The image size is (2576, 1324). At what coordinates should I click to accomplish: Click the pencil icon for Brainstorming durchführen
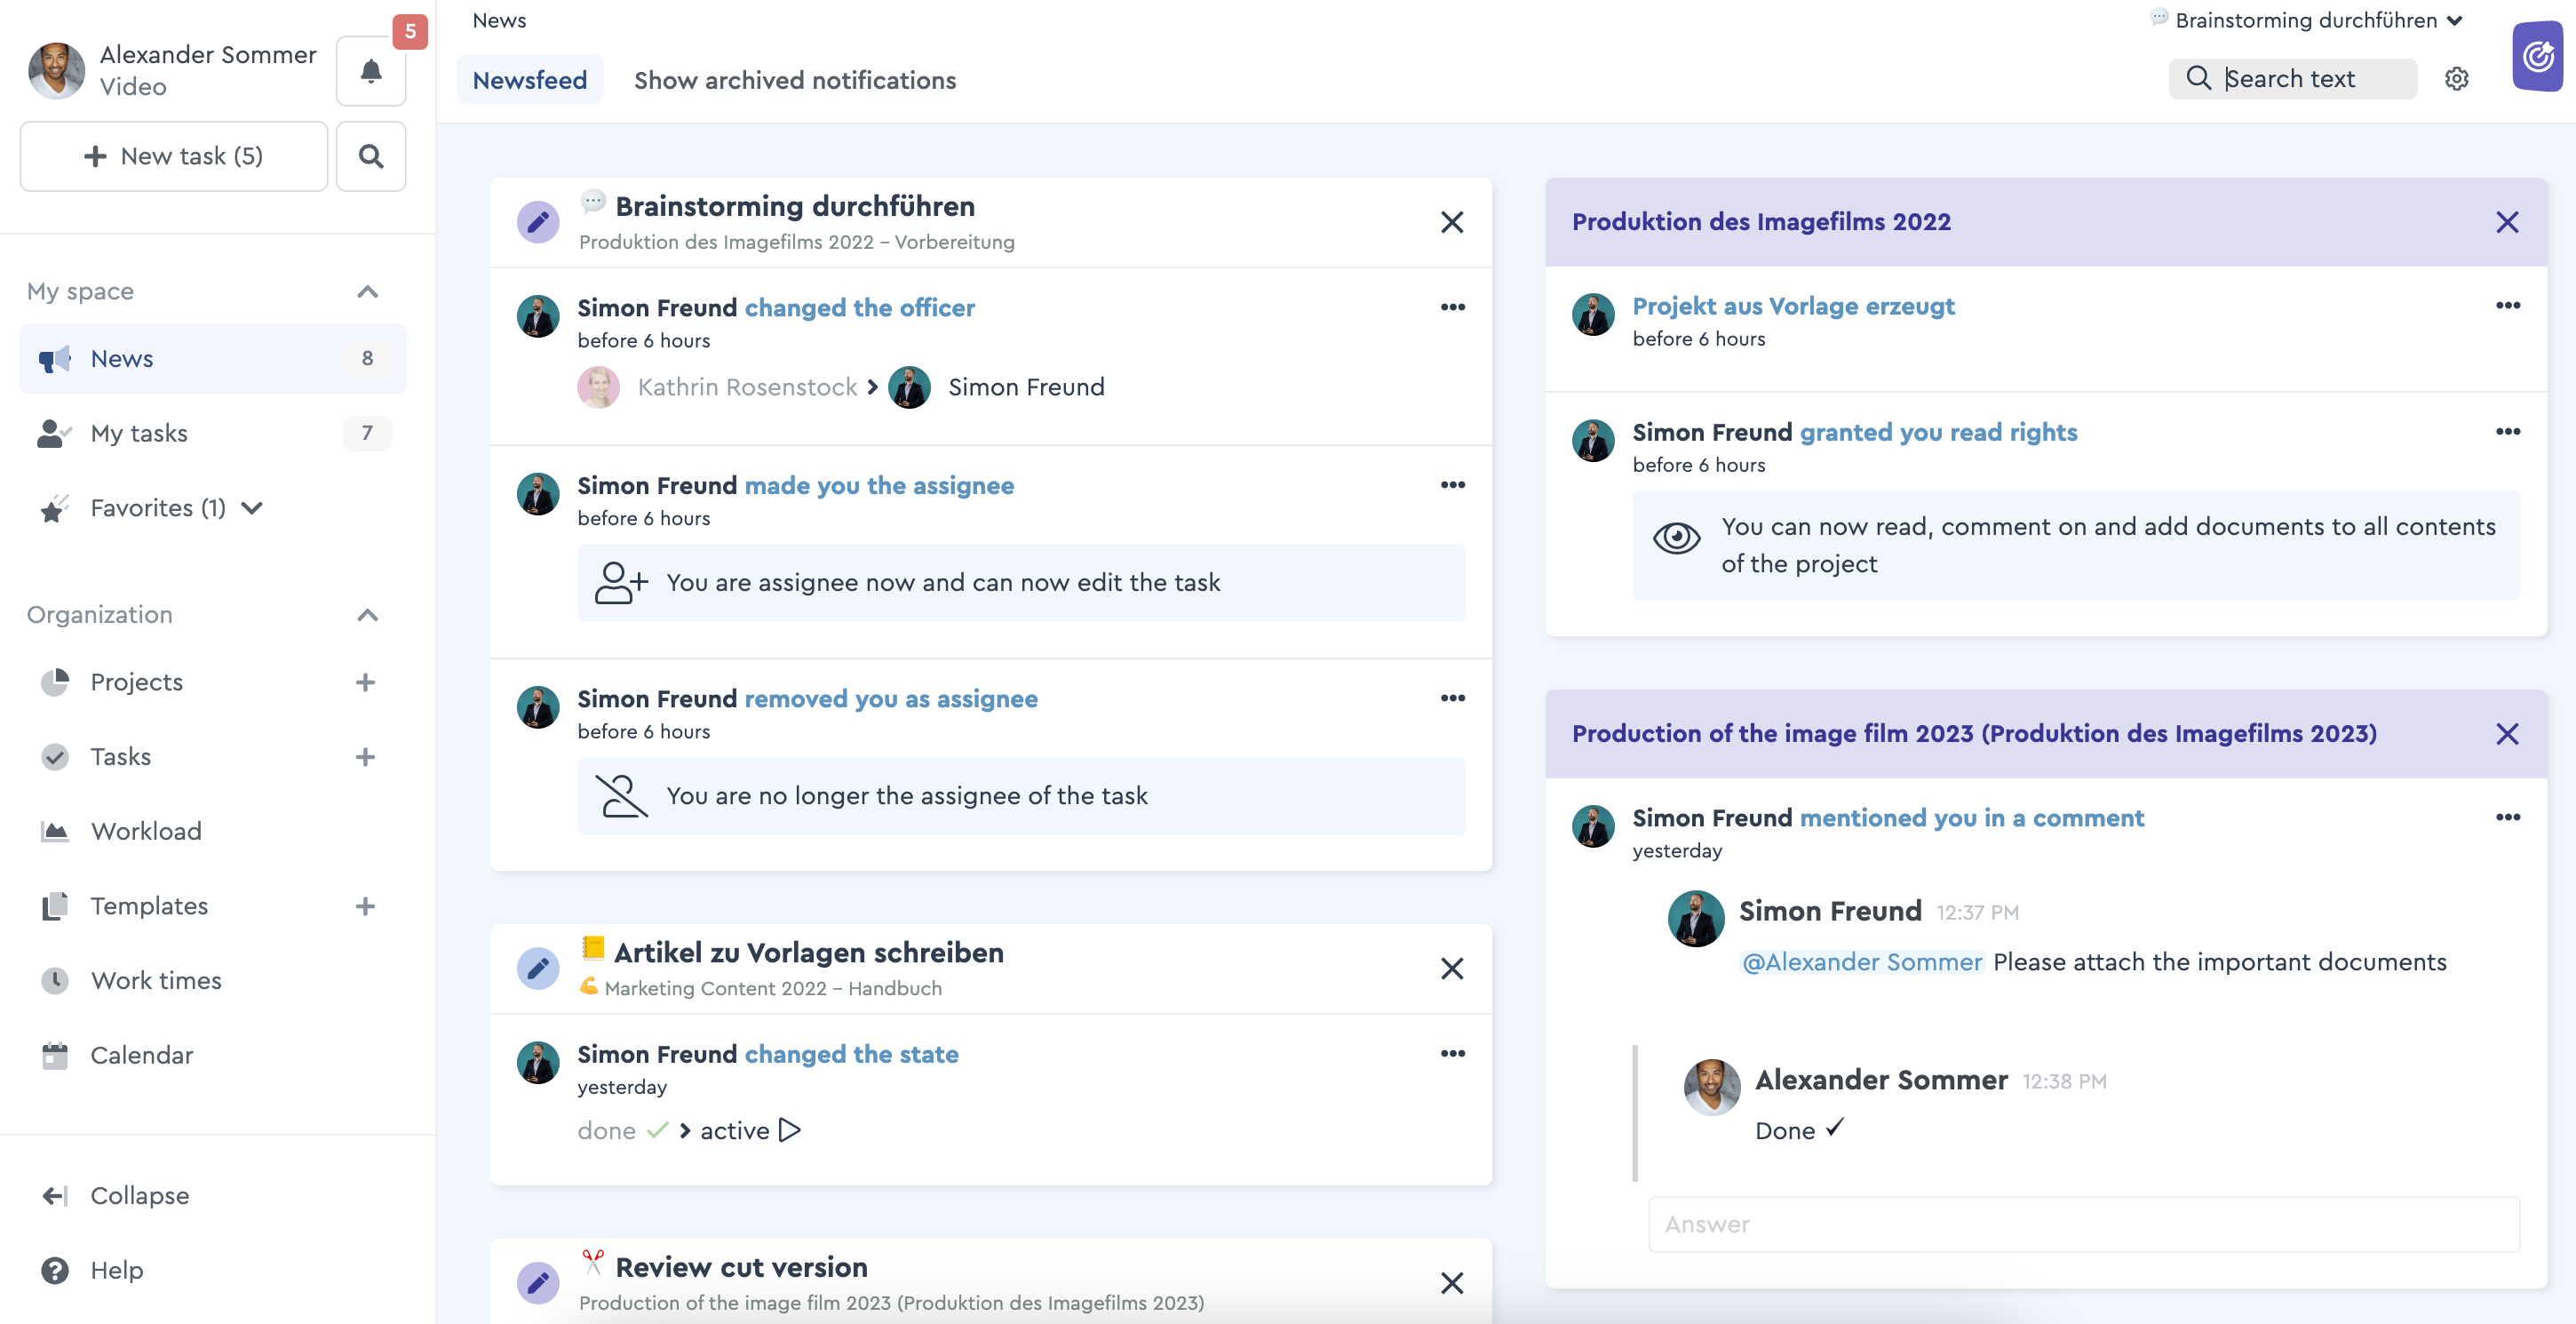coord(538,222)
